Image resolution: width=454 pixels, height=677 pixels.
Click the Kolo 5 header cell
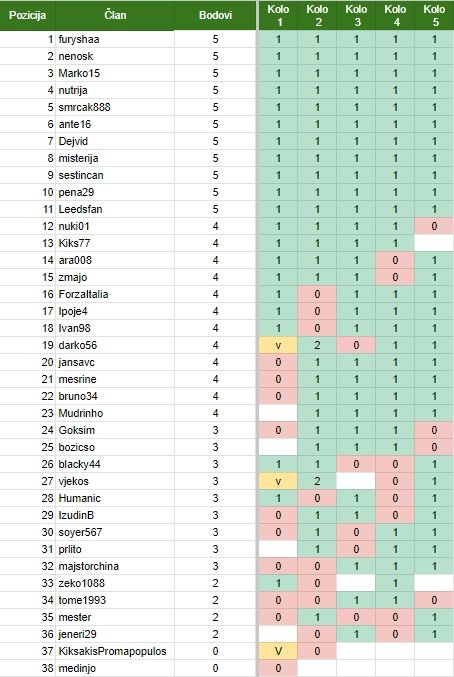pos(434,15)
